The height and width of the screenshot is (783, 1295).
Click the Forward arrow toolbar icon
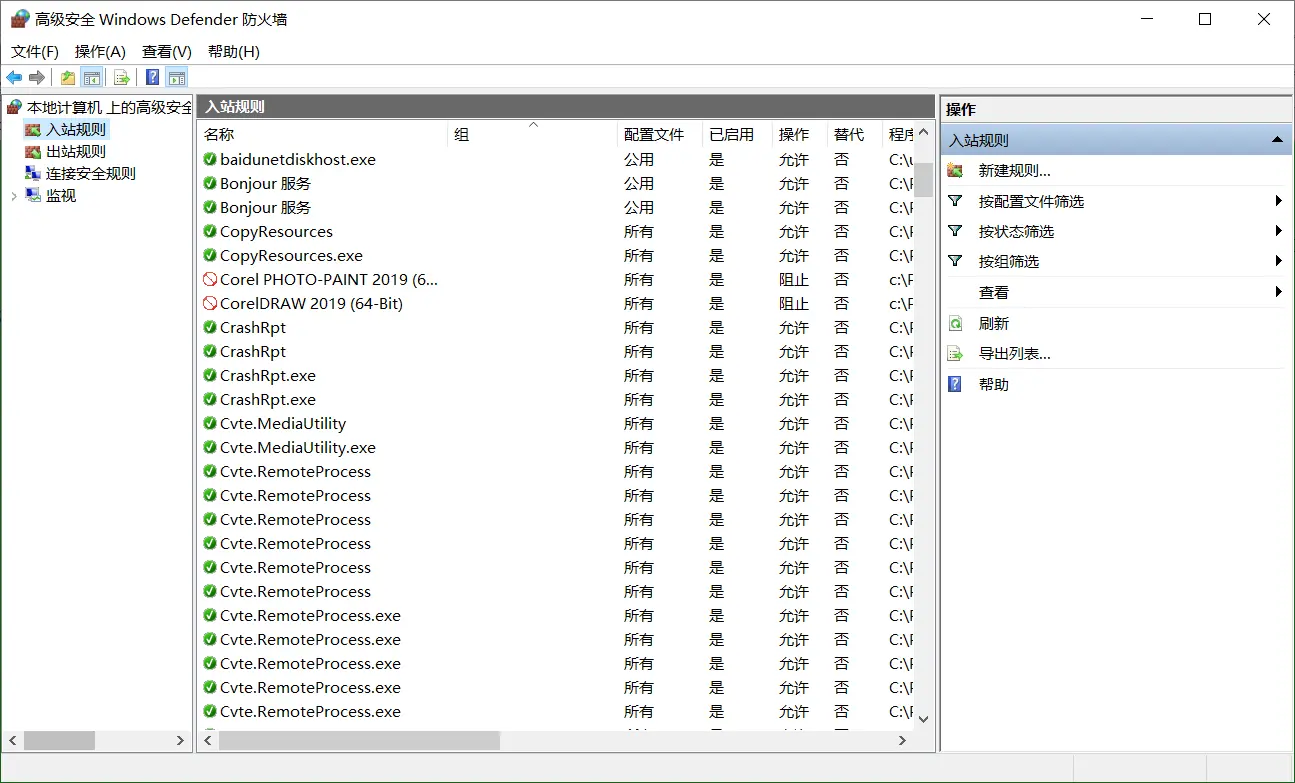pos(37,78)
